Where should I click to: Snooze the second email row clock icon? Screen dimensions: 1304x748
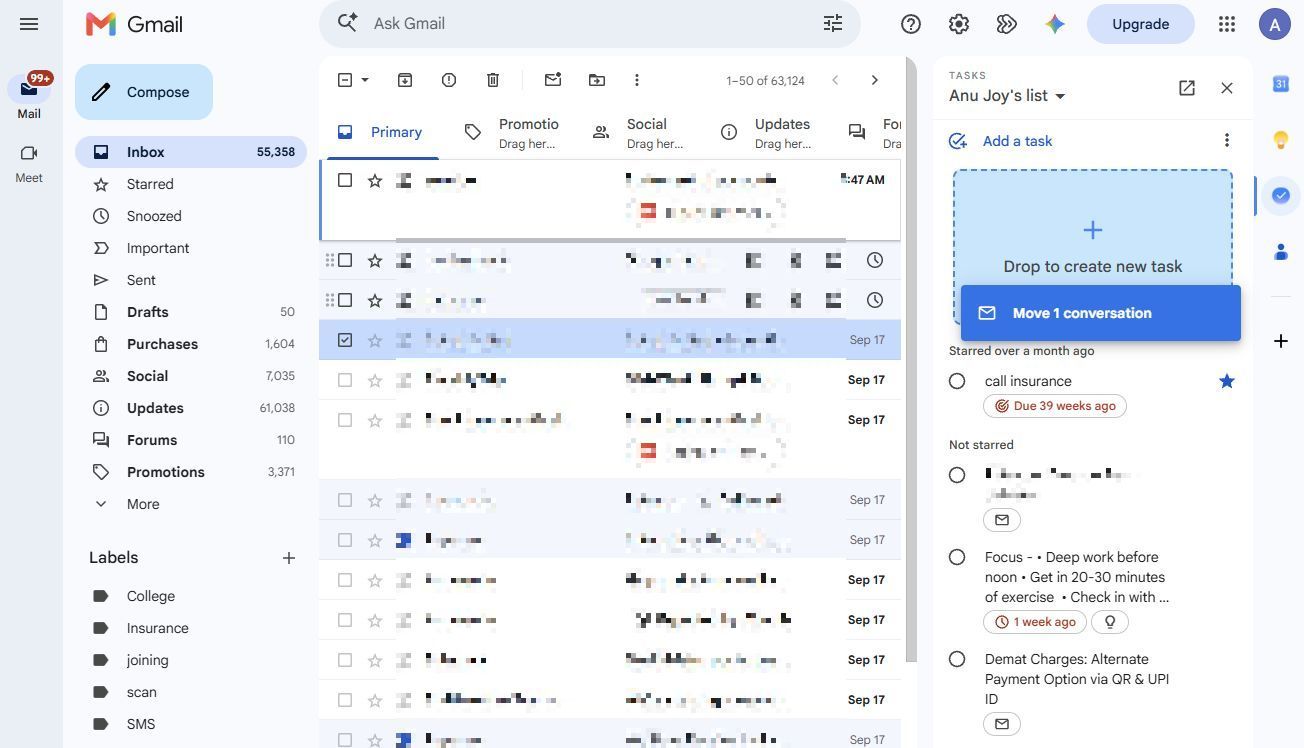point(875,260)
